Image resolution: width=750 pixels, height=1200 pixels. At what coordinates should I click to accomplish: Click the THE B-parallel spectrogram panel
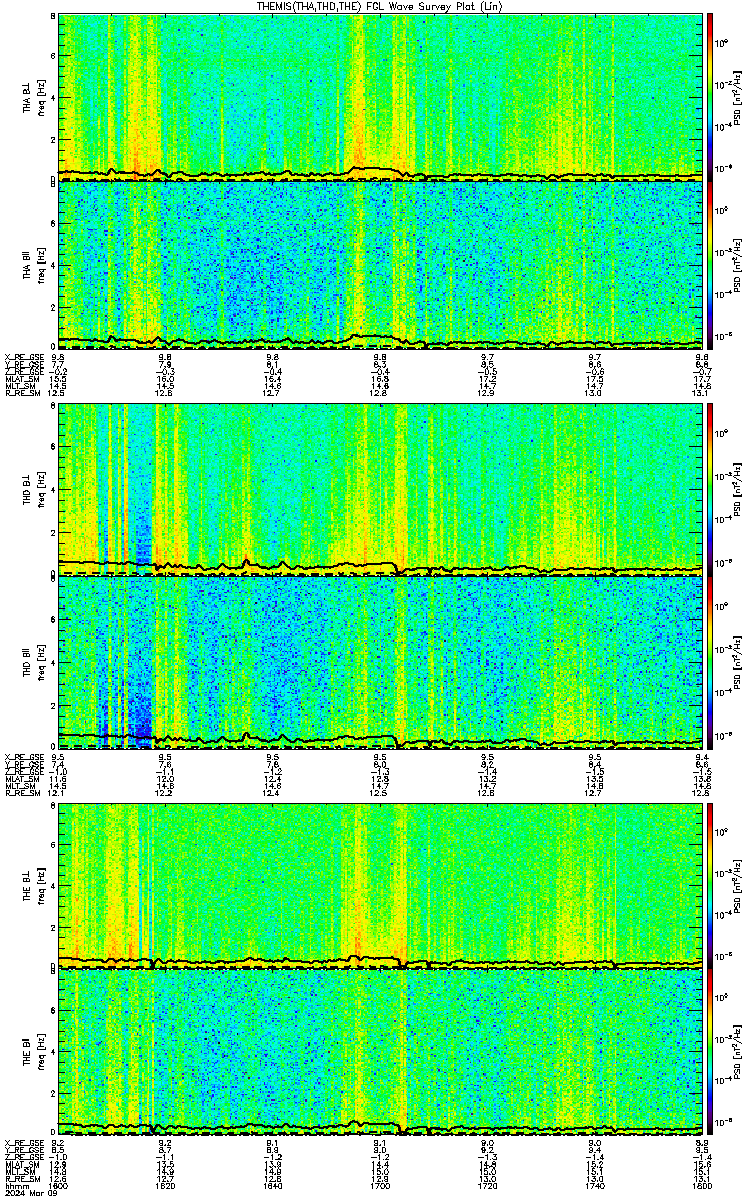coord(380,1053)
